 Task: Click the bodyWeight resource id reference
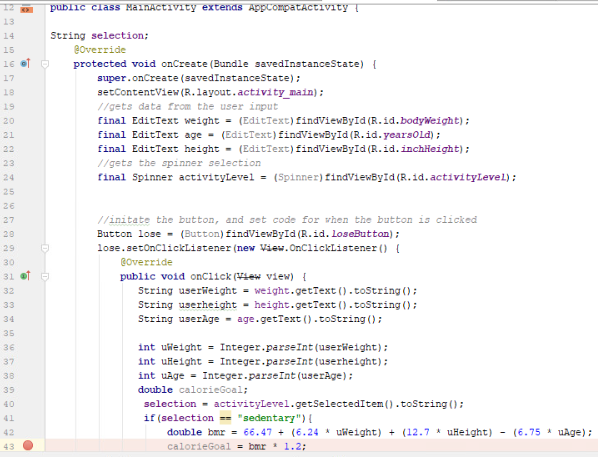(429, 121)
